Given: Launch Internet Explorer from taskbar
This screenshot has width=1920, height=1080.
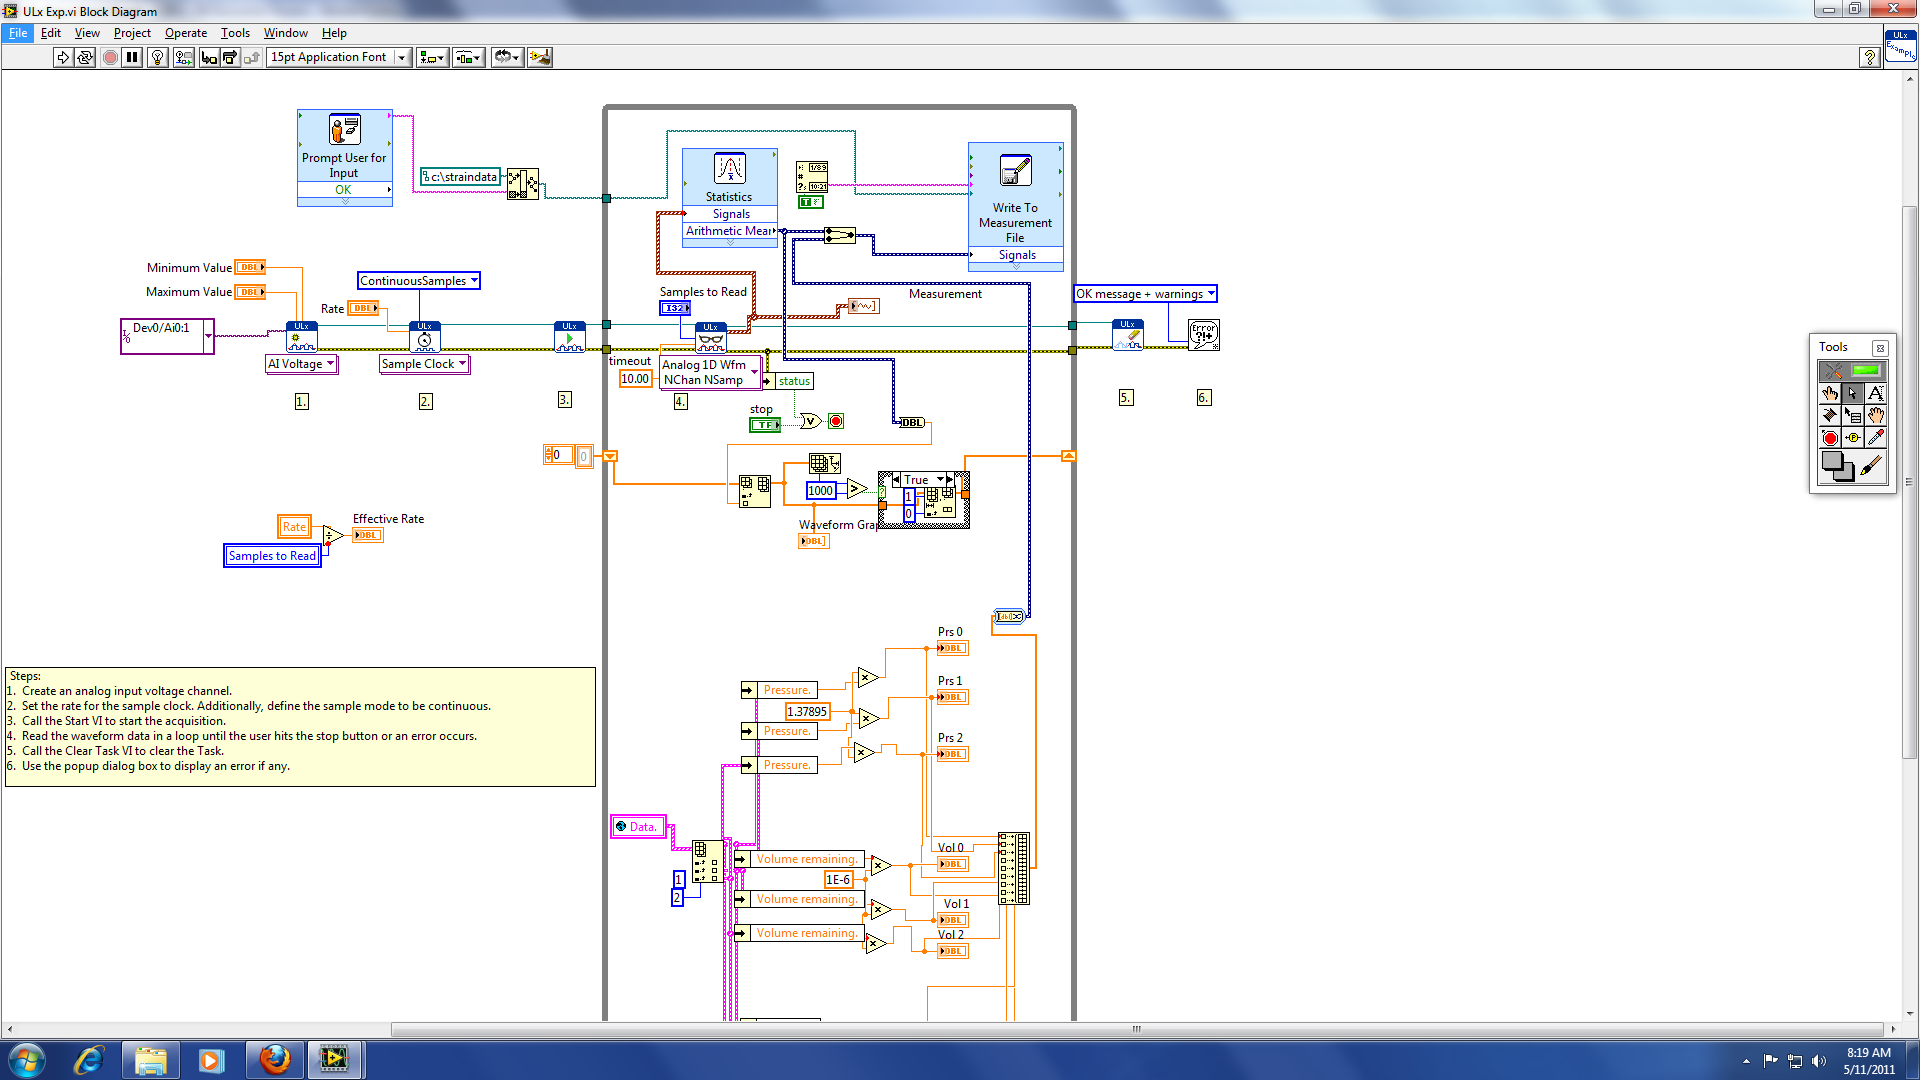Looking at the screenshot, I should (x=89, y=1060).
